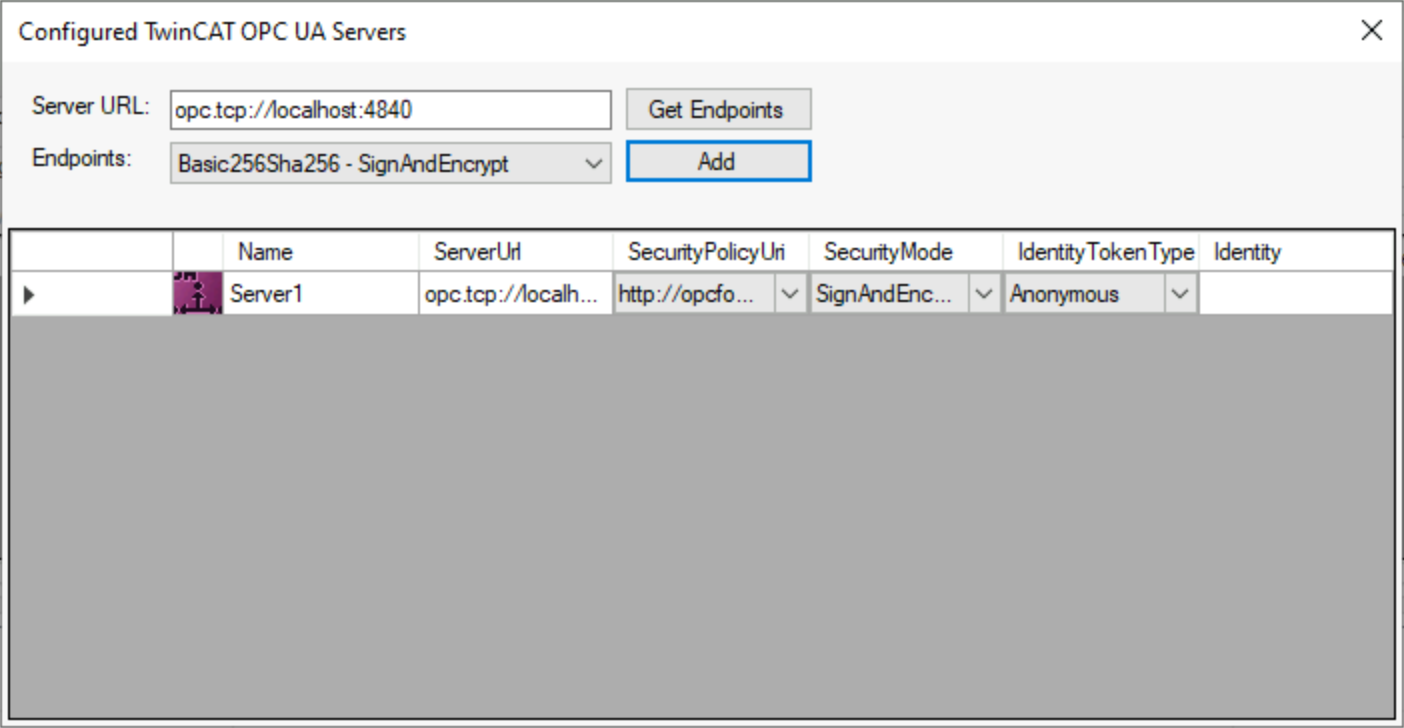Open the Server1 SecurityPolicyUri dropdown

790,294
